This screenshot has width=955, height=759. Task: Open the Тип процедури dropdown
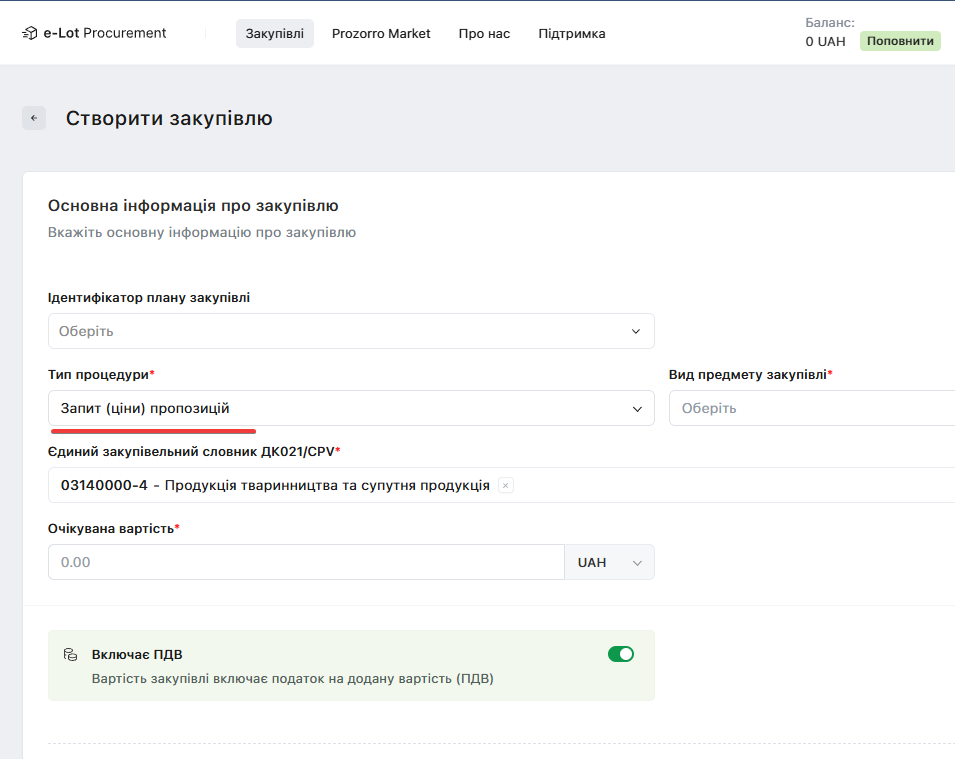351,408
